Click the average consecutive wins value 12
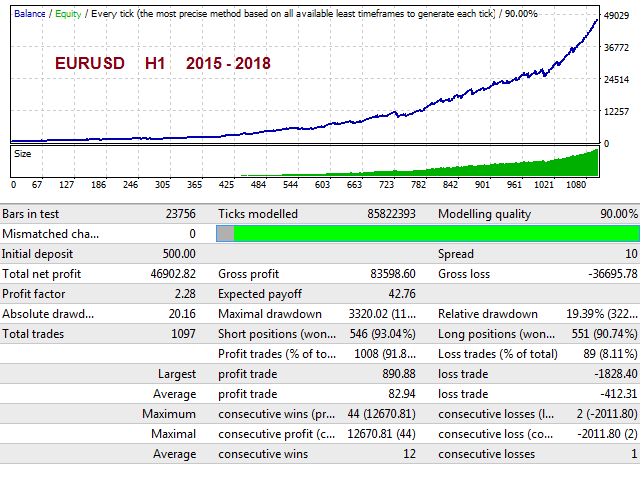Screen dimensions: 640x480 409,454
